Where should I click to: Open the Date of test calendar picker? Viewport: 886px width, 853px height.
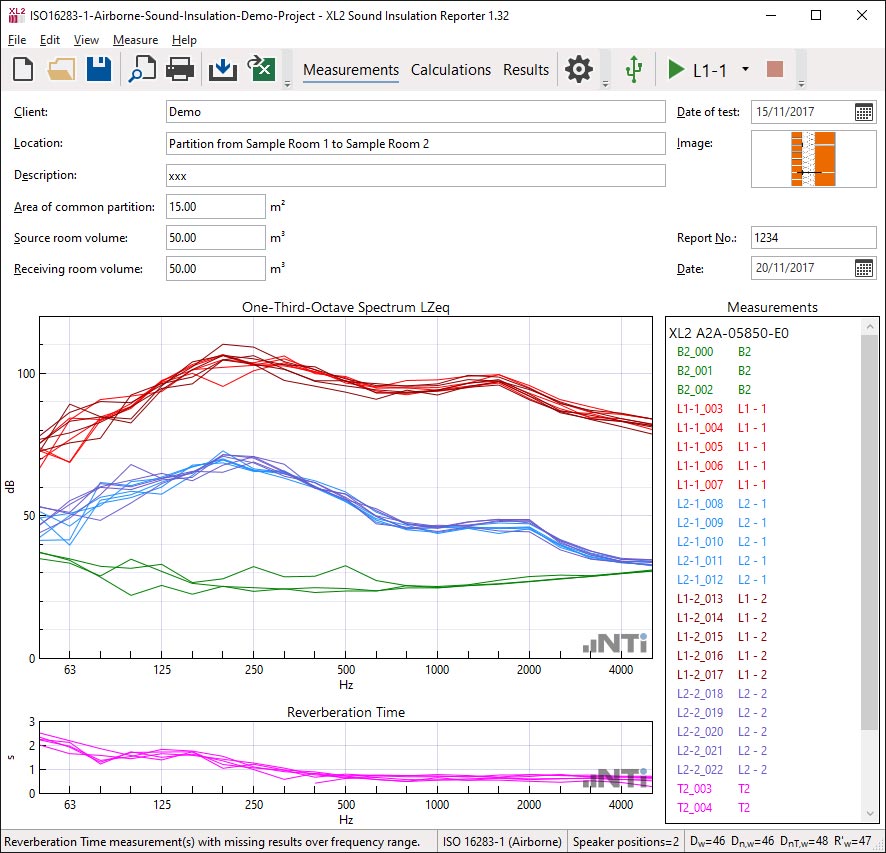pyautogui.click(x=864, y=112)
